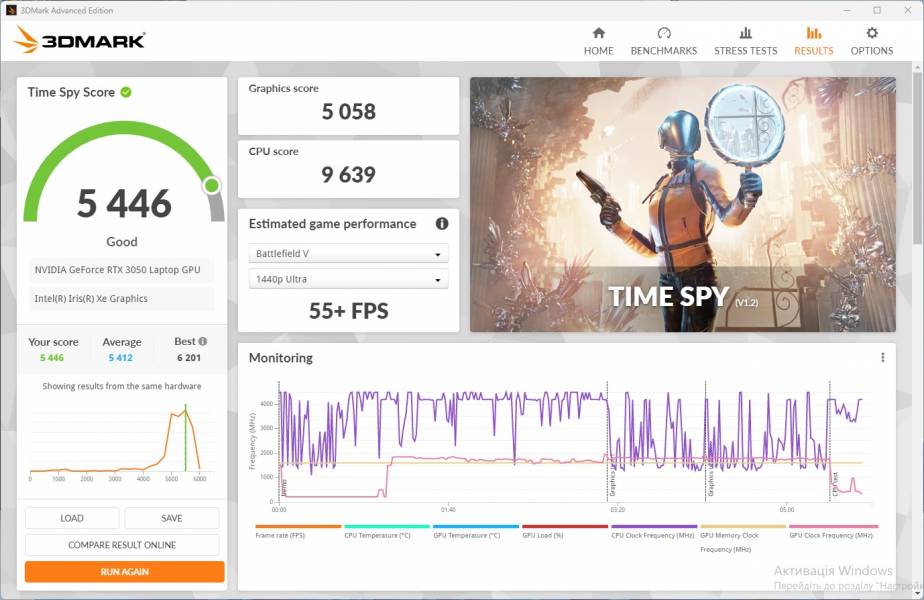Viewport: 924px width, 600px height.
Task: Click the SAVE button
Action: coord(171,518)
